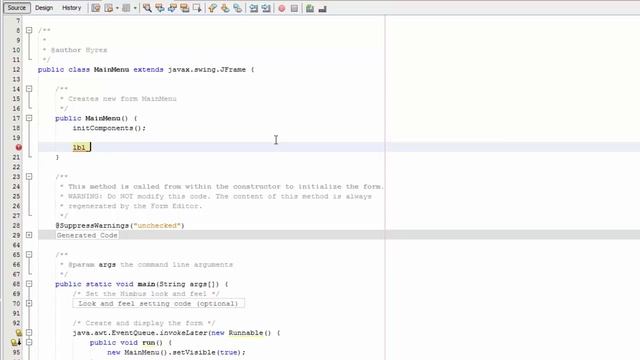Click the "extends" keyword on line 12

click(148, 69)
